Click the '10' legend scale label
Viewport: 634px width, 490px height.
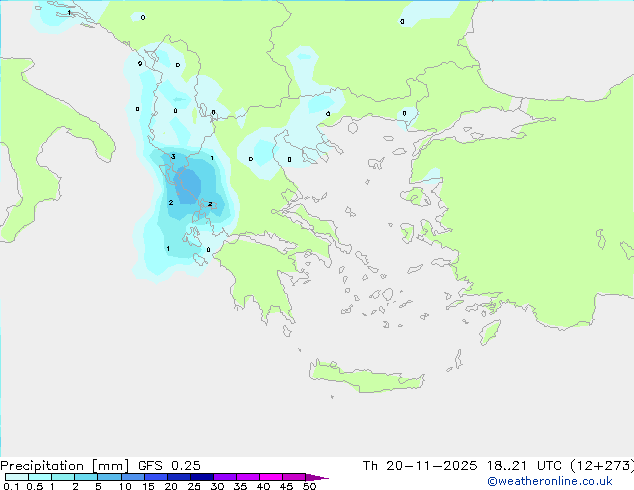coord(125,486)
